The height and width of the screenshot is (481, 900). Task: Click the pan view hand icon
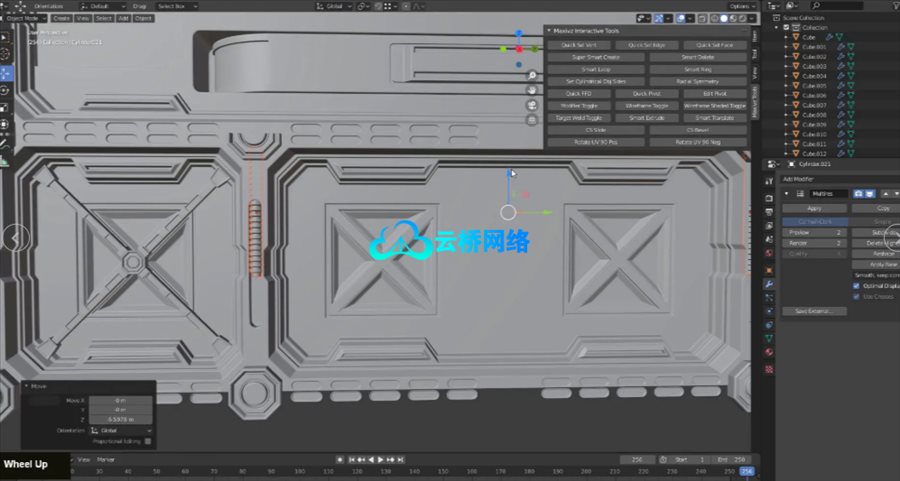coord(532,90)
